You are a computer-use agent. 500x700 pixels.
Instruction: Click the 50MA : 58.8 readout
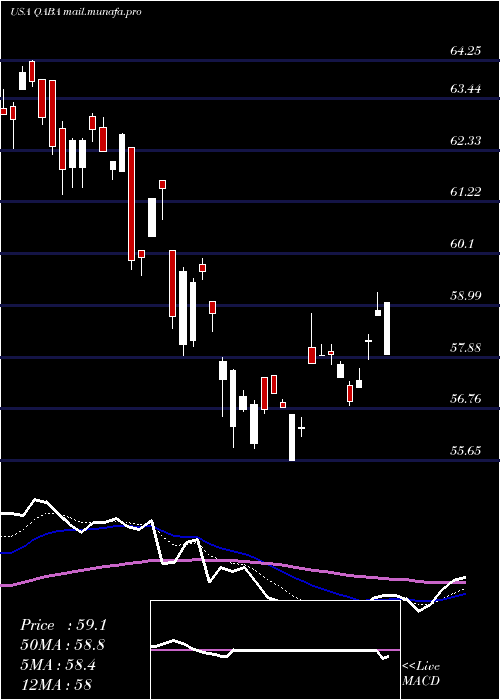click(63, 645)
